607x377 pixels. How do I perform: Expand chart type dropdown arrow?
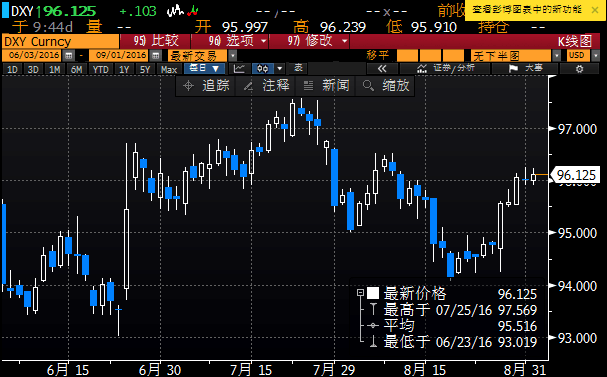pos(280,69)
